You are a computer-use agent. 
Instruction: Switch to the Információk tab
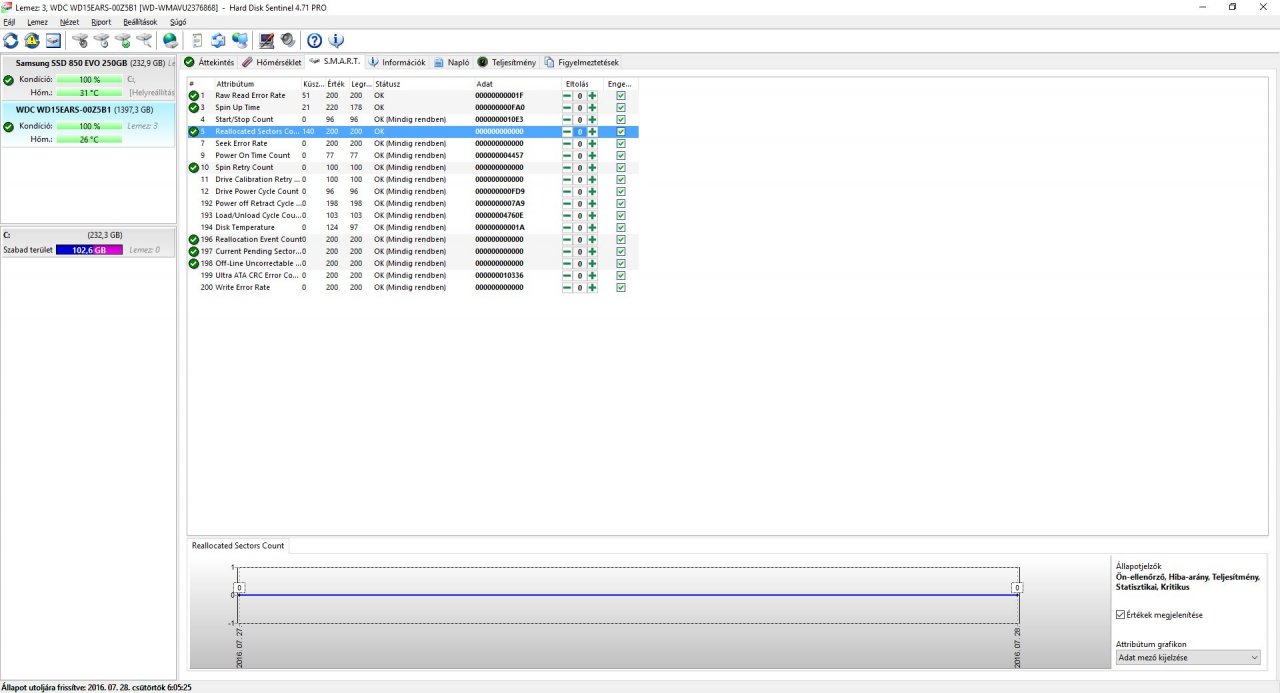click(397, 62)
